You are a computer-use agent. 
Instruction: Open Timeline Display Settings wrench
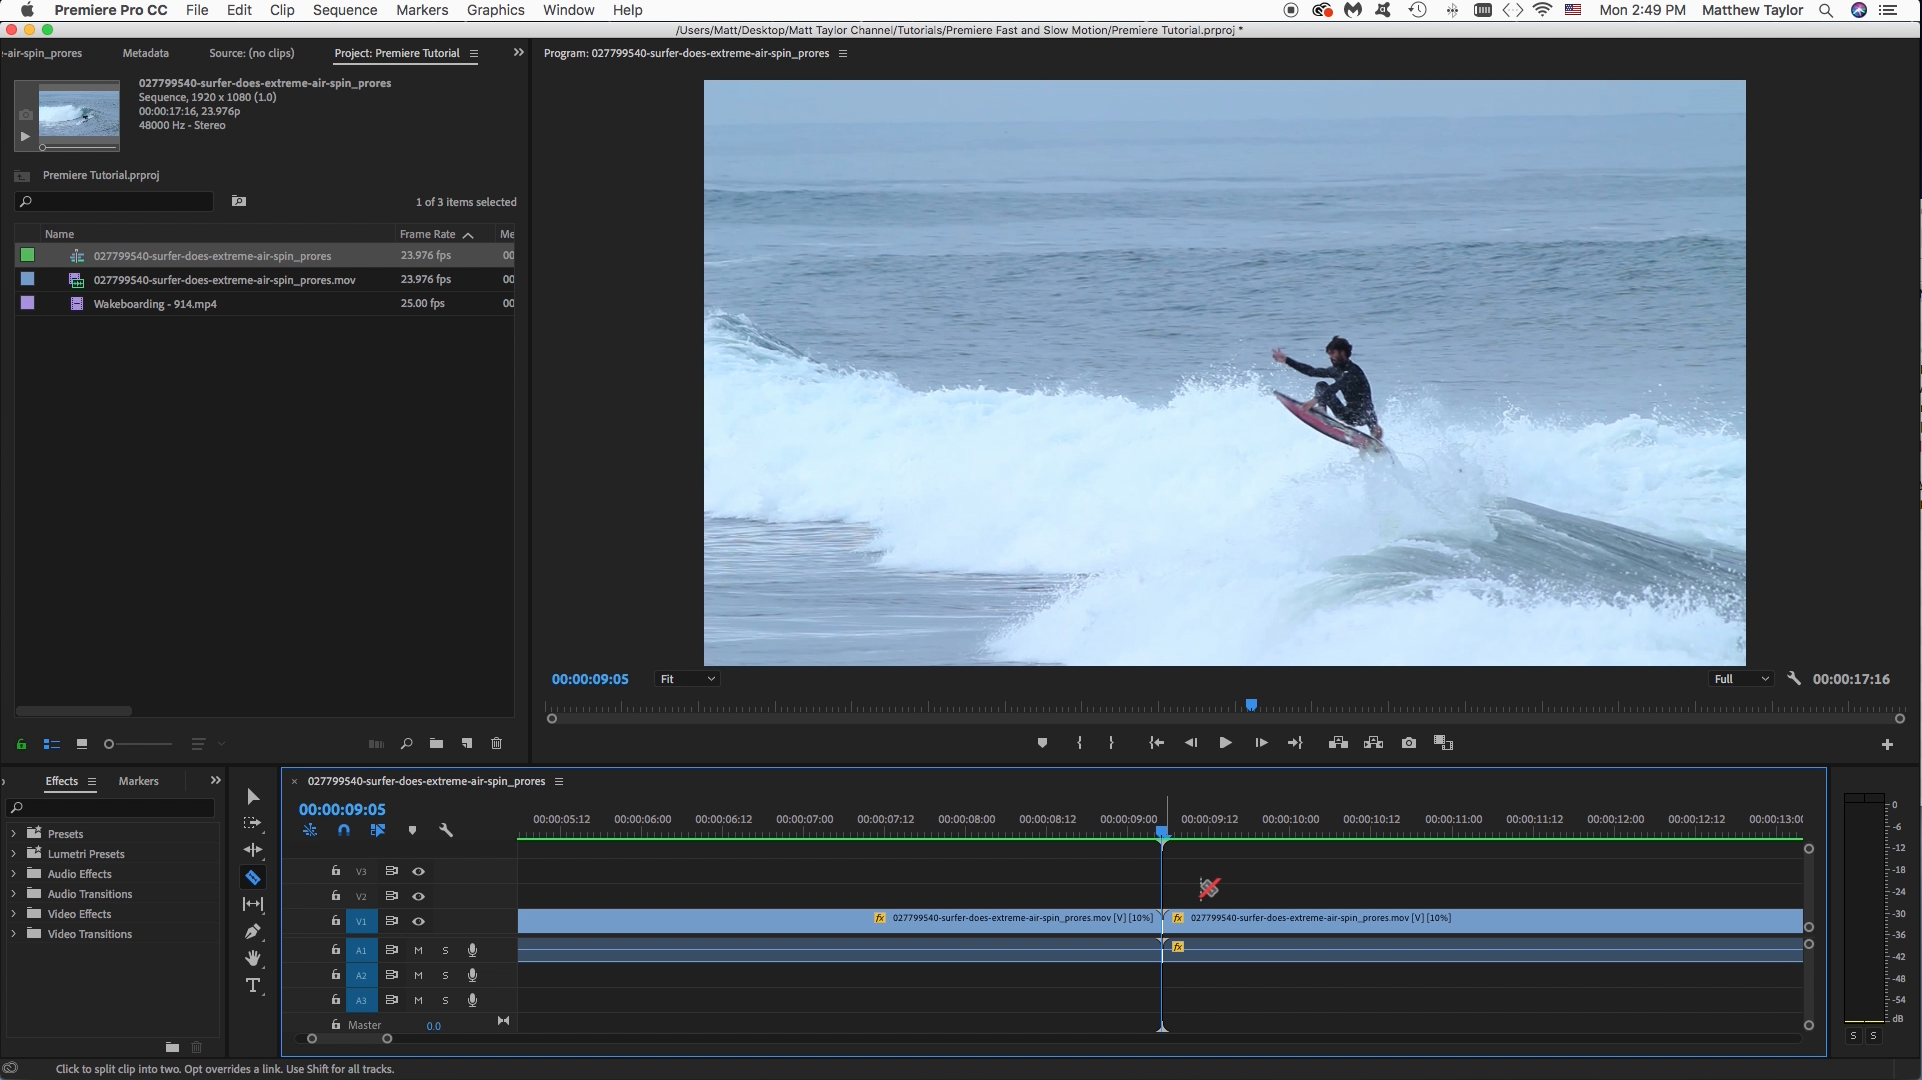(446, 830)
